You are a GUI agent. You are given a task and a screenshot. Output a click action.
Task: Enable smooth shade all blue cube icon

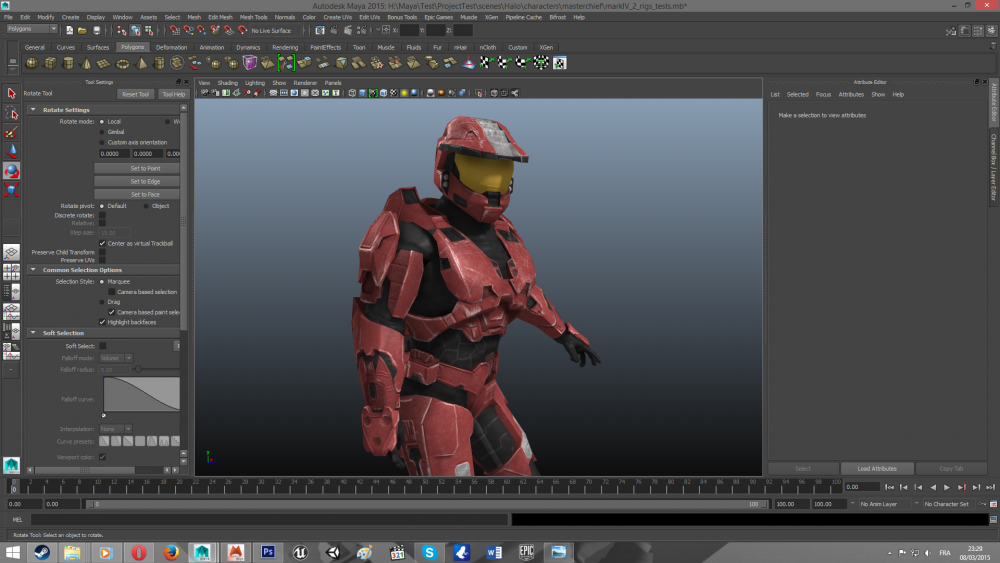click(x=362, y=93)
